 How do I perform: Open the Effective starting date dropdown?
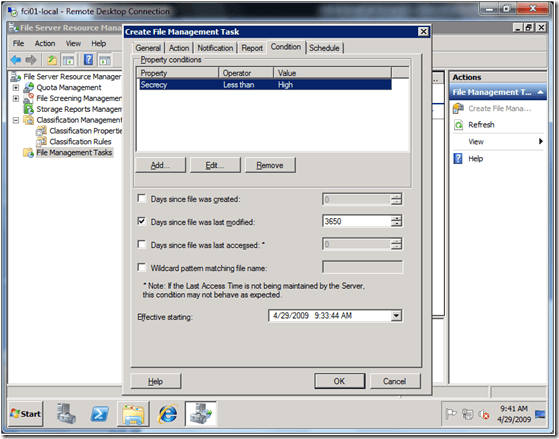396,316
